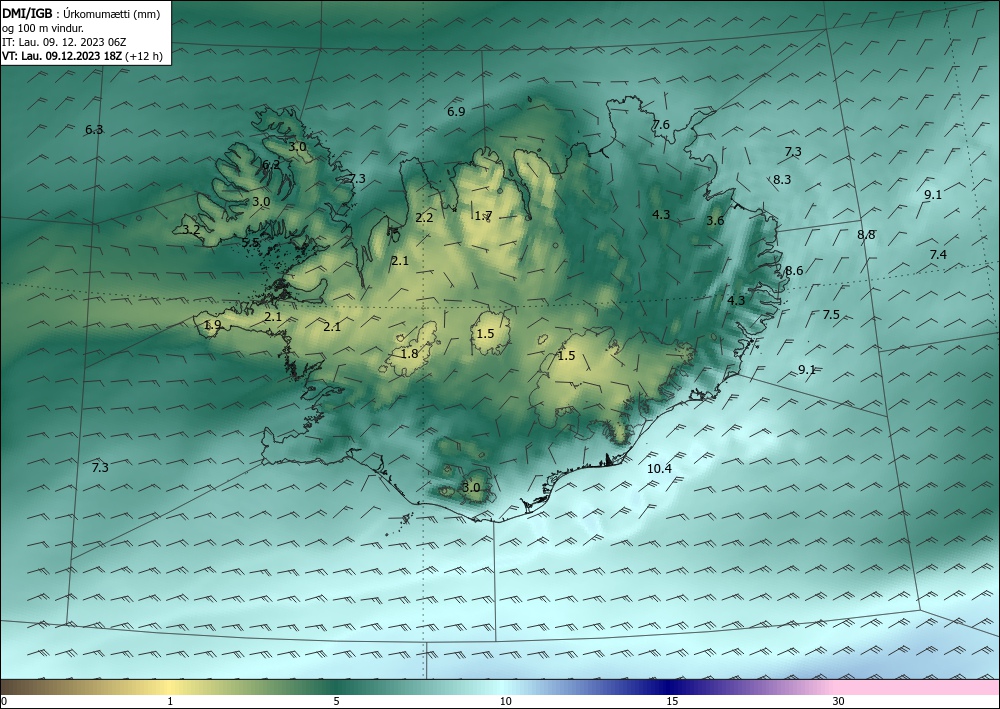
Task: Click the 1.8 value on Langjökull glacier
Action: pyautogui.click(x=409, y=354)
